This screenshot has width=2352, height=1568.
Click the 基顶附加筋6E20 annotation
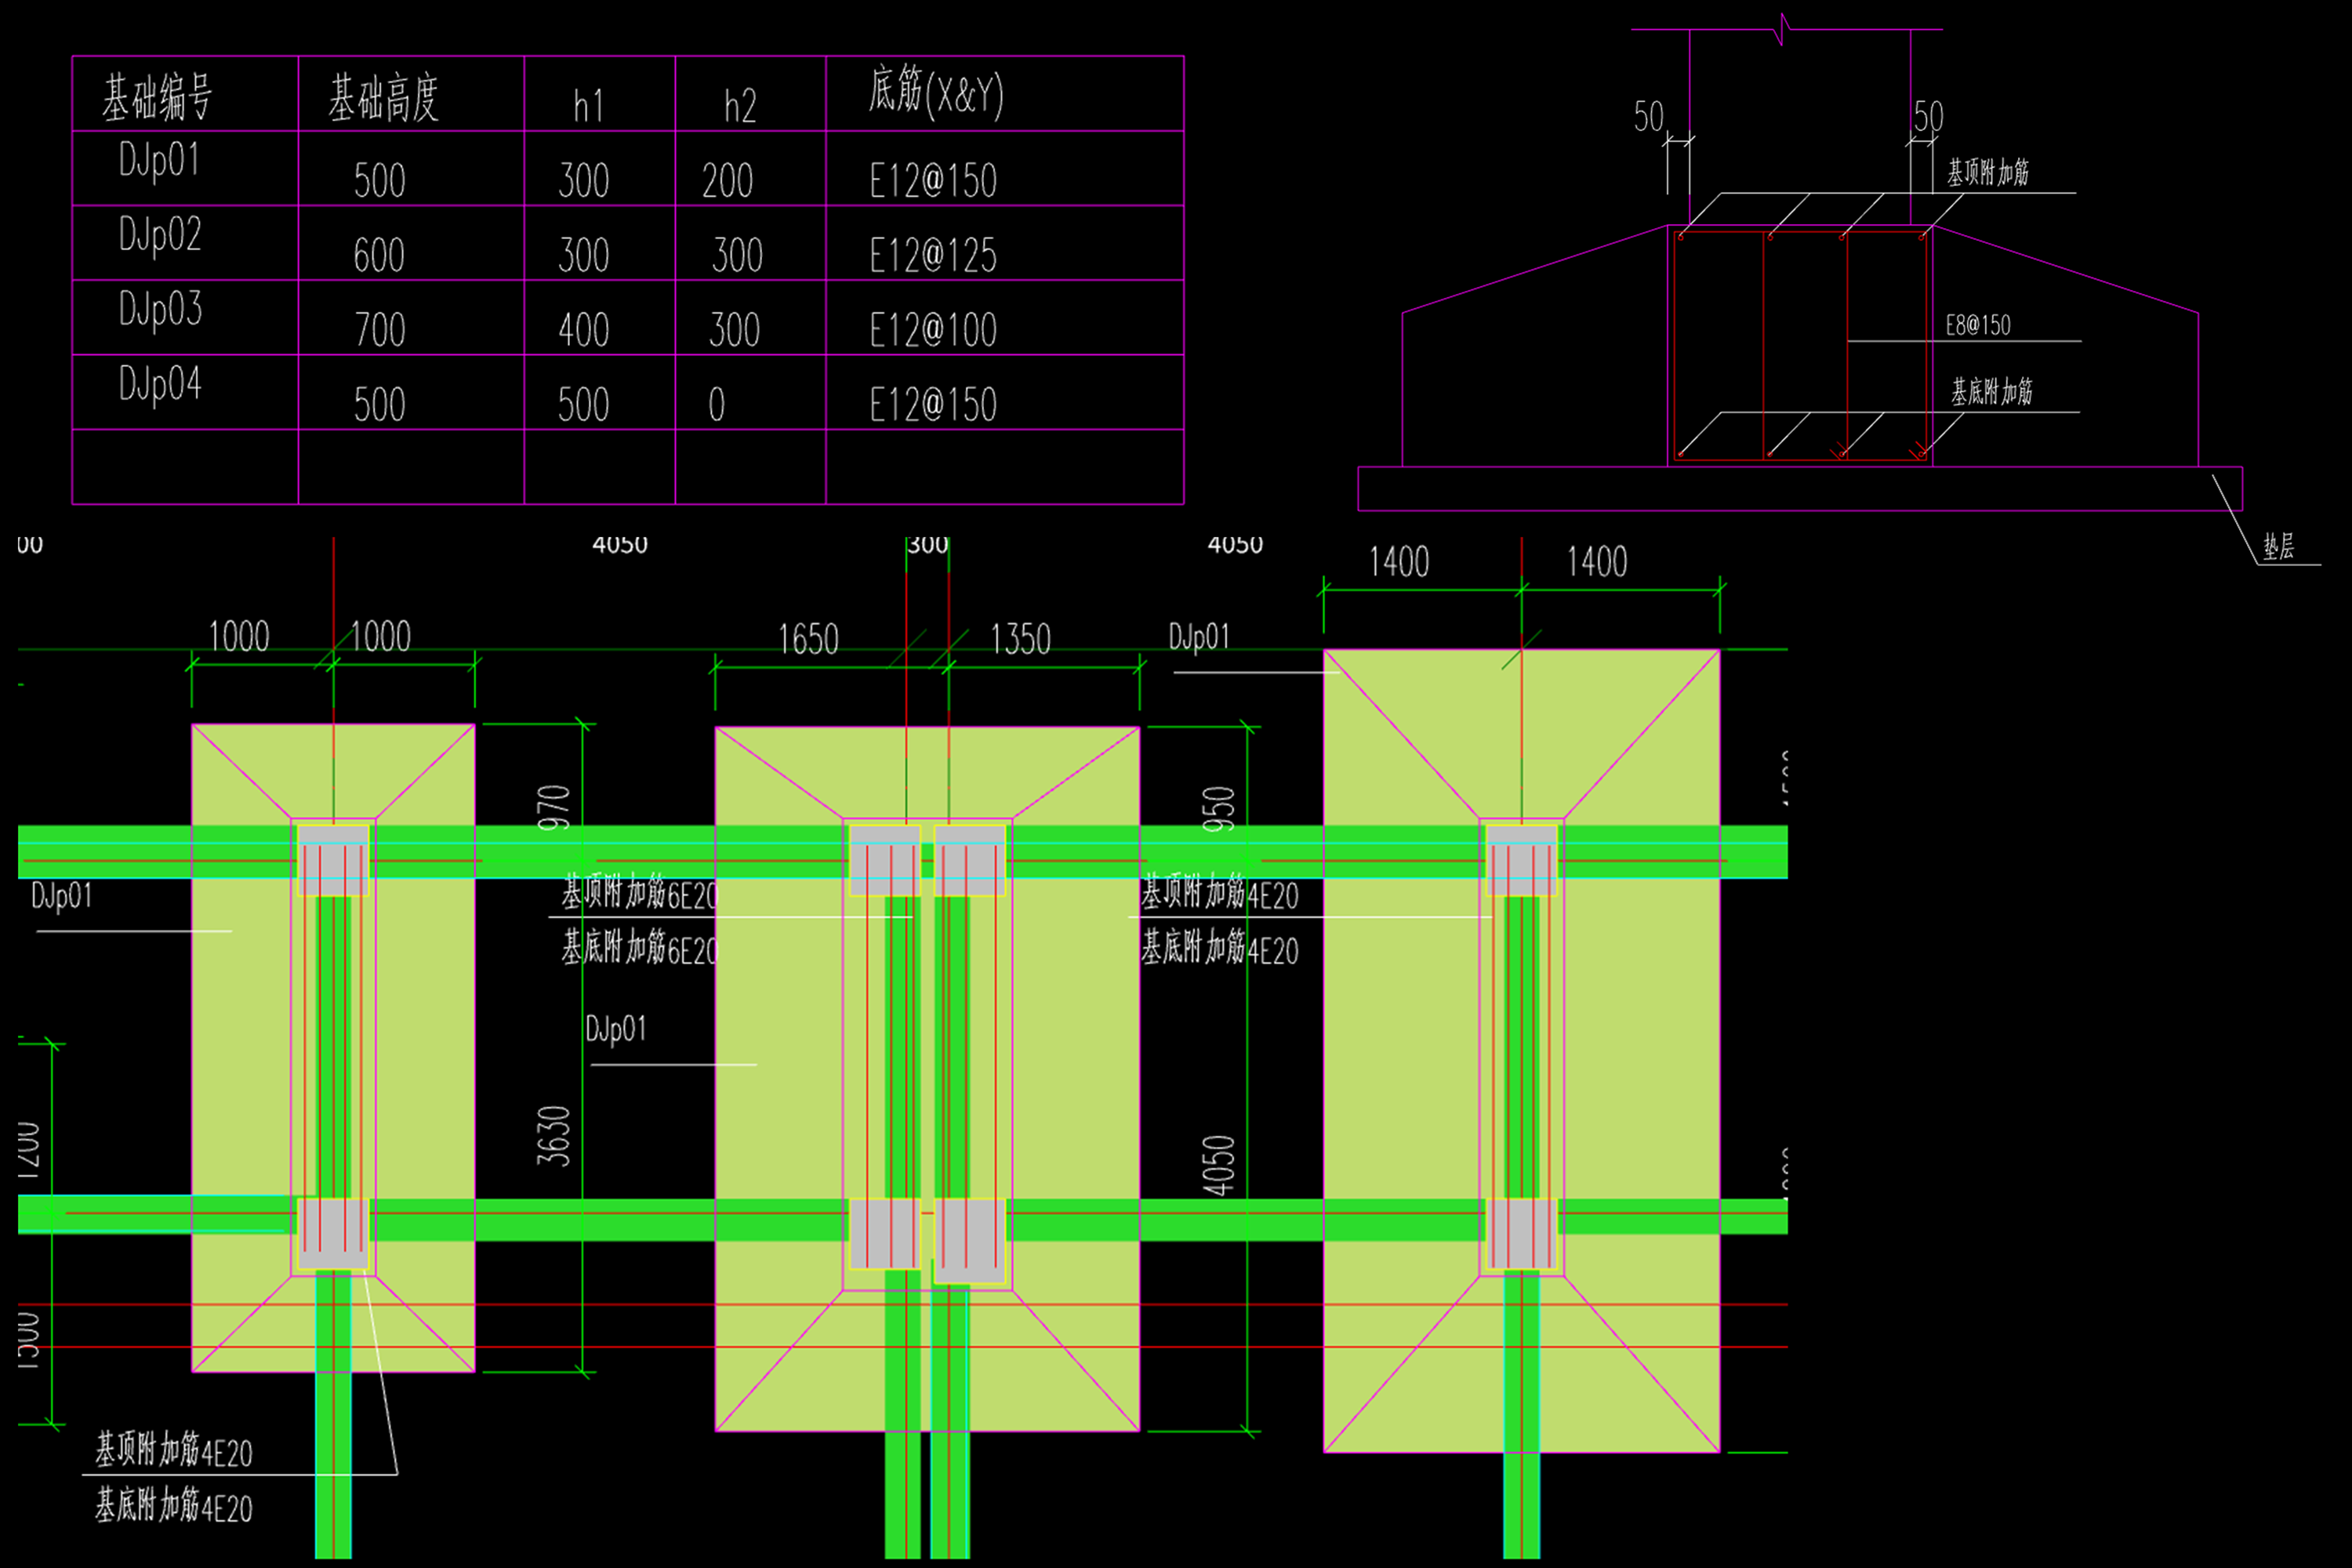[x=640, y=893]
